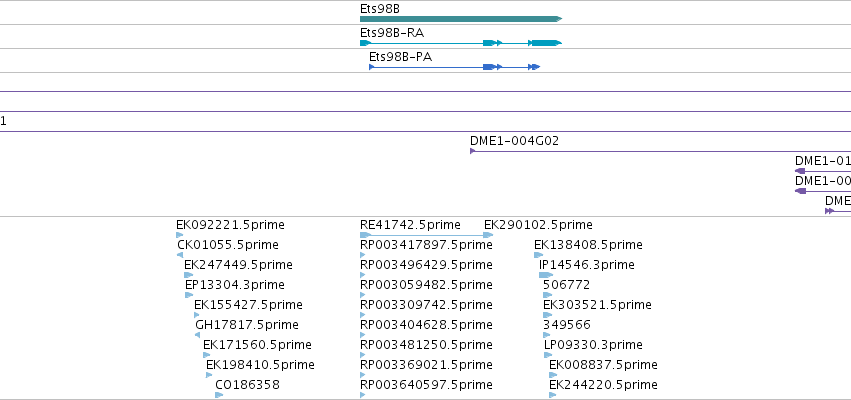The image size is (851, 400).
Task: Select the RE41742.5prime EST glyph
Action: pos(427,235)
